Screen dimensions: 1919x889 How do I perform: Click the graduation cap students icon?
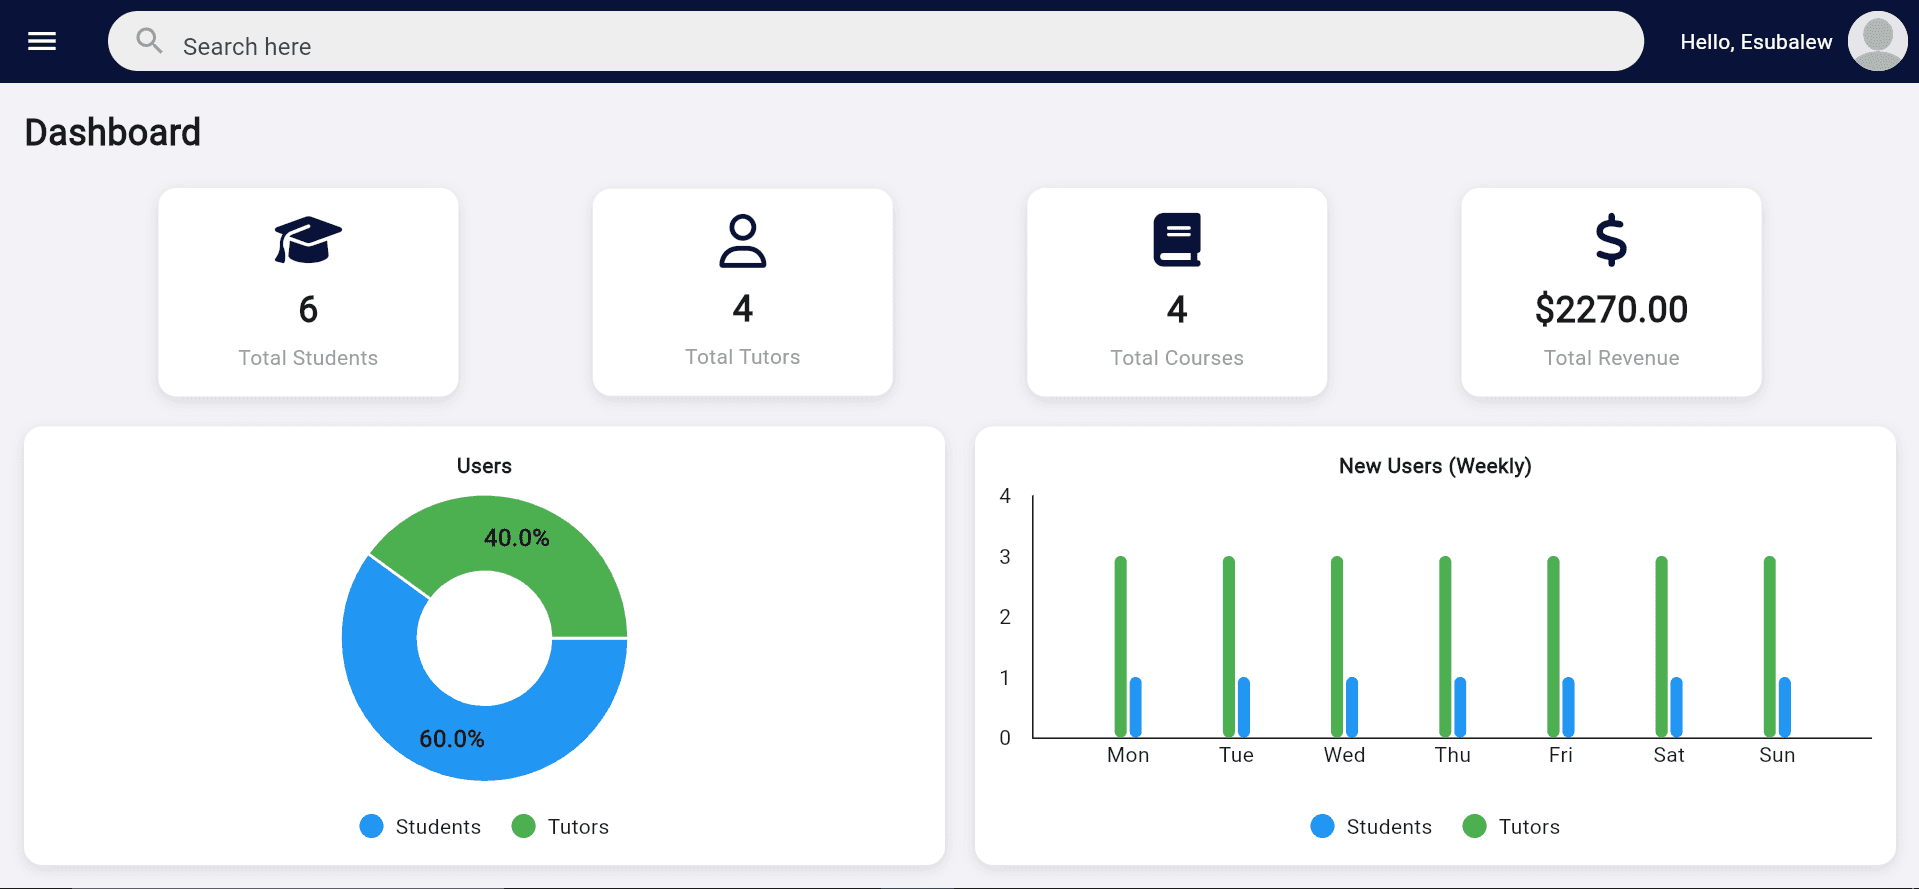point(308,240)
